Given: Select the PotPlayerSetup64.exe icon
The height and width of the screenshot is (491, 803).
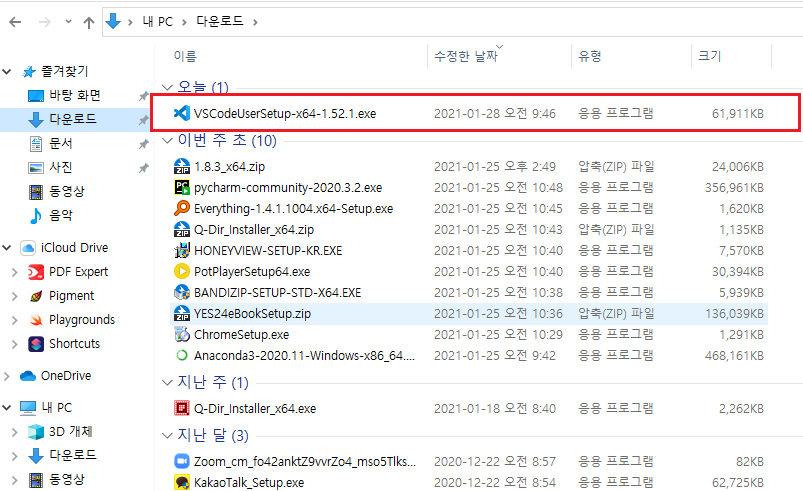Looking at the screenshot, I should pos(182,271).
